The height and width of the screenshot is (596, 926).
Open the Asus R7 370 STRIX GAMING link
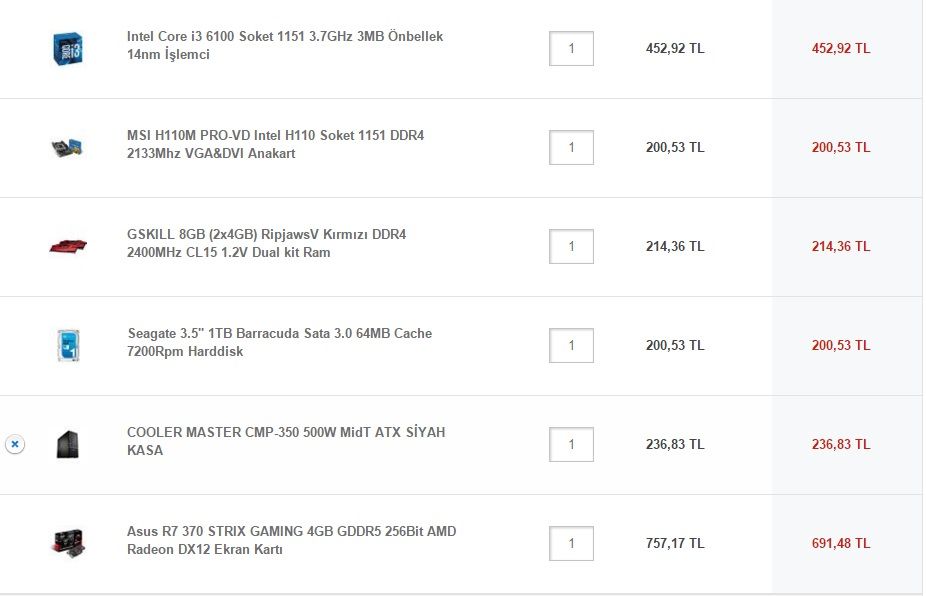click(x=291, y=540)
